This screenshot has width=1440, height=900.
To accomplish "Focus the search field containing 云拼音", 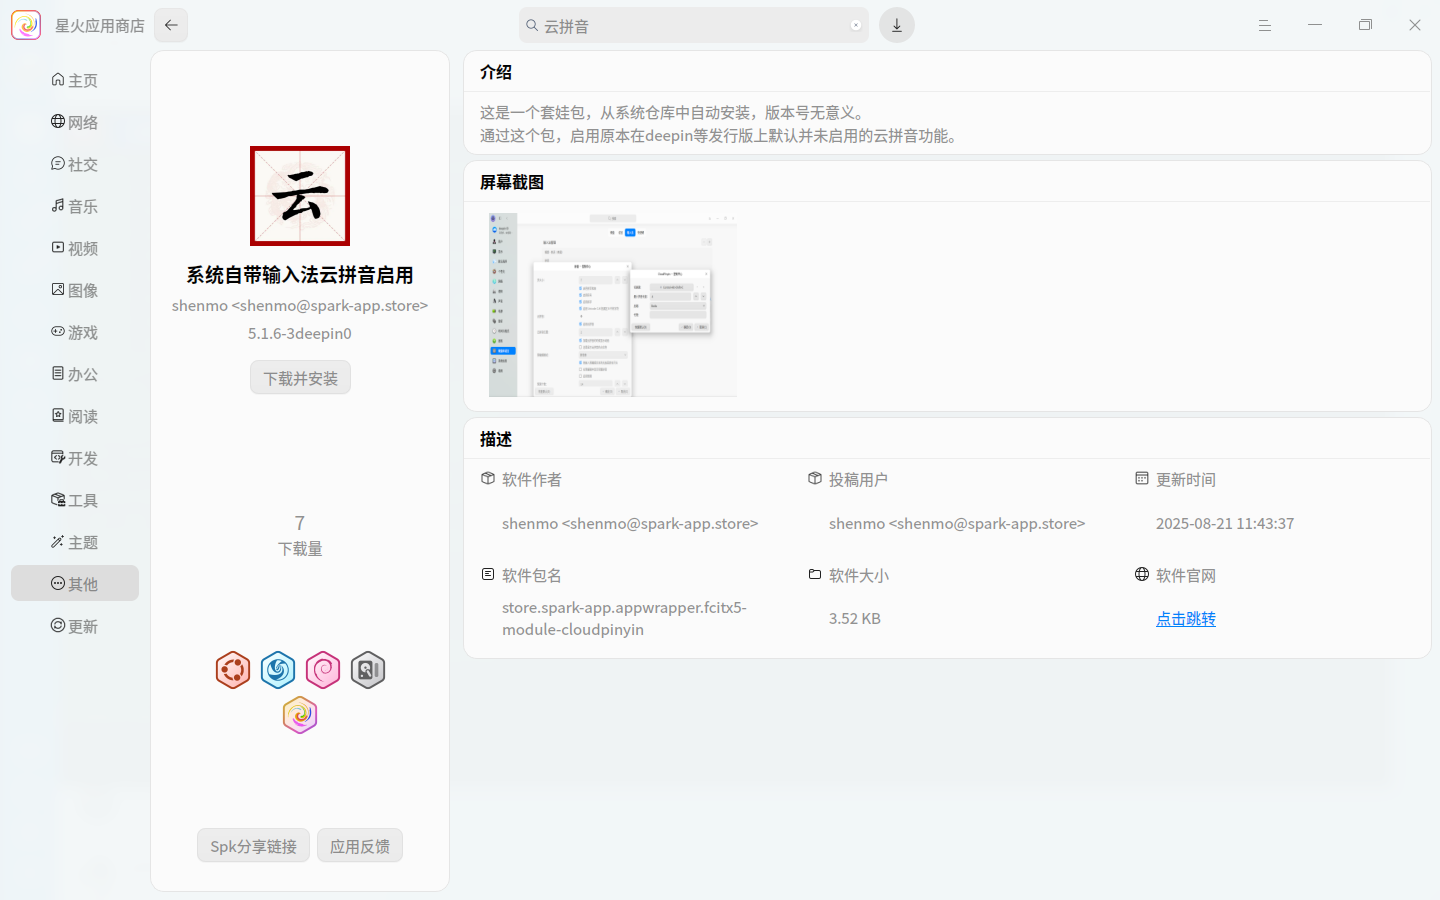I will 694,26.
